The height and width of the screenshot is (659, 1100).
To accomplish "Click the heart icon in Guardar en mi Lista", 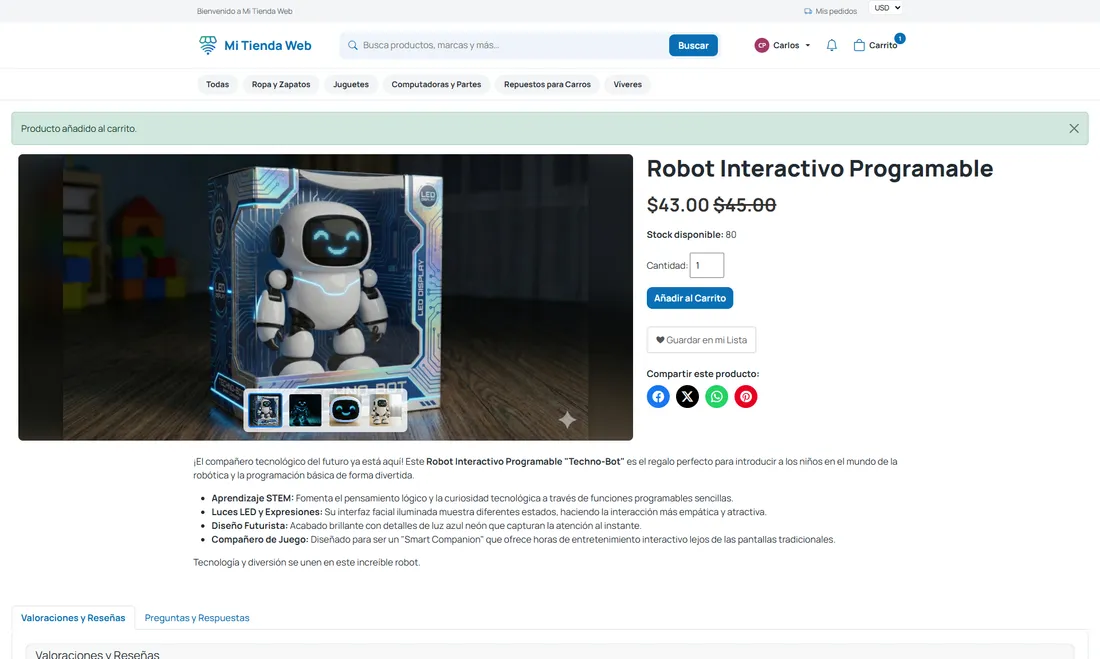I will pos(660,340).
